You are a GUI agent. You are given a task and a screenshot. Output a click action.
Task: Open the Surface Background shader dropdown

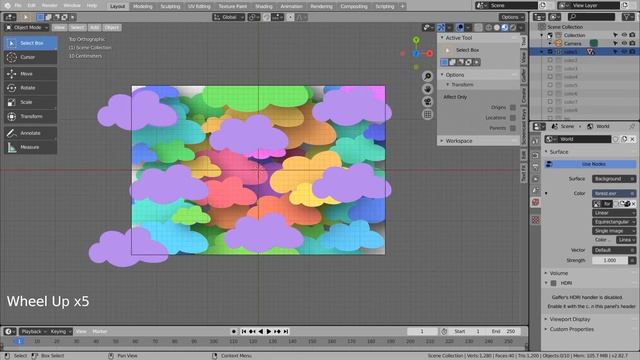pyautogui.click(x=613, y=179)
